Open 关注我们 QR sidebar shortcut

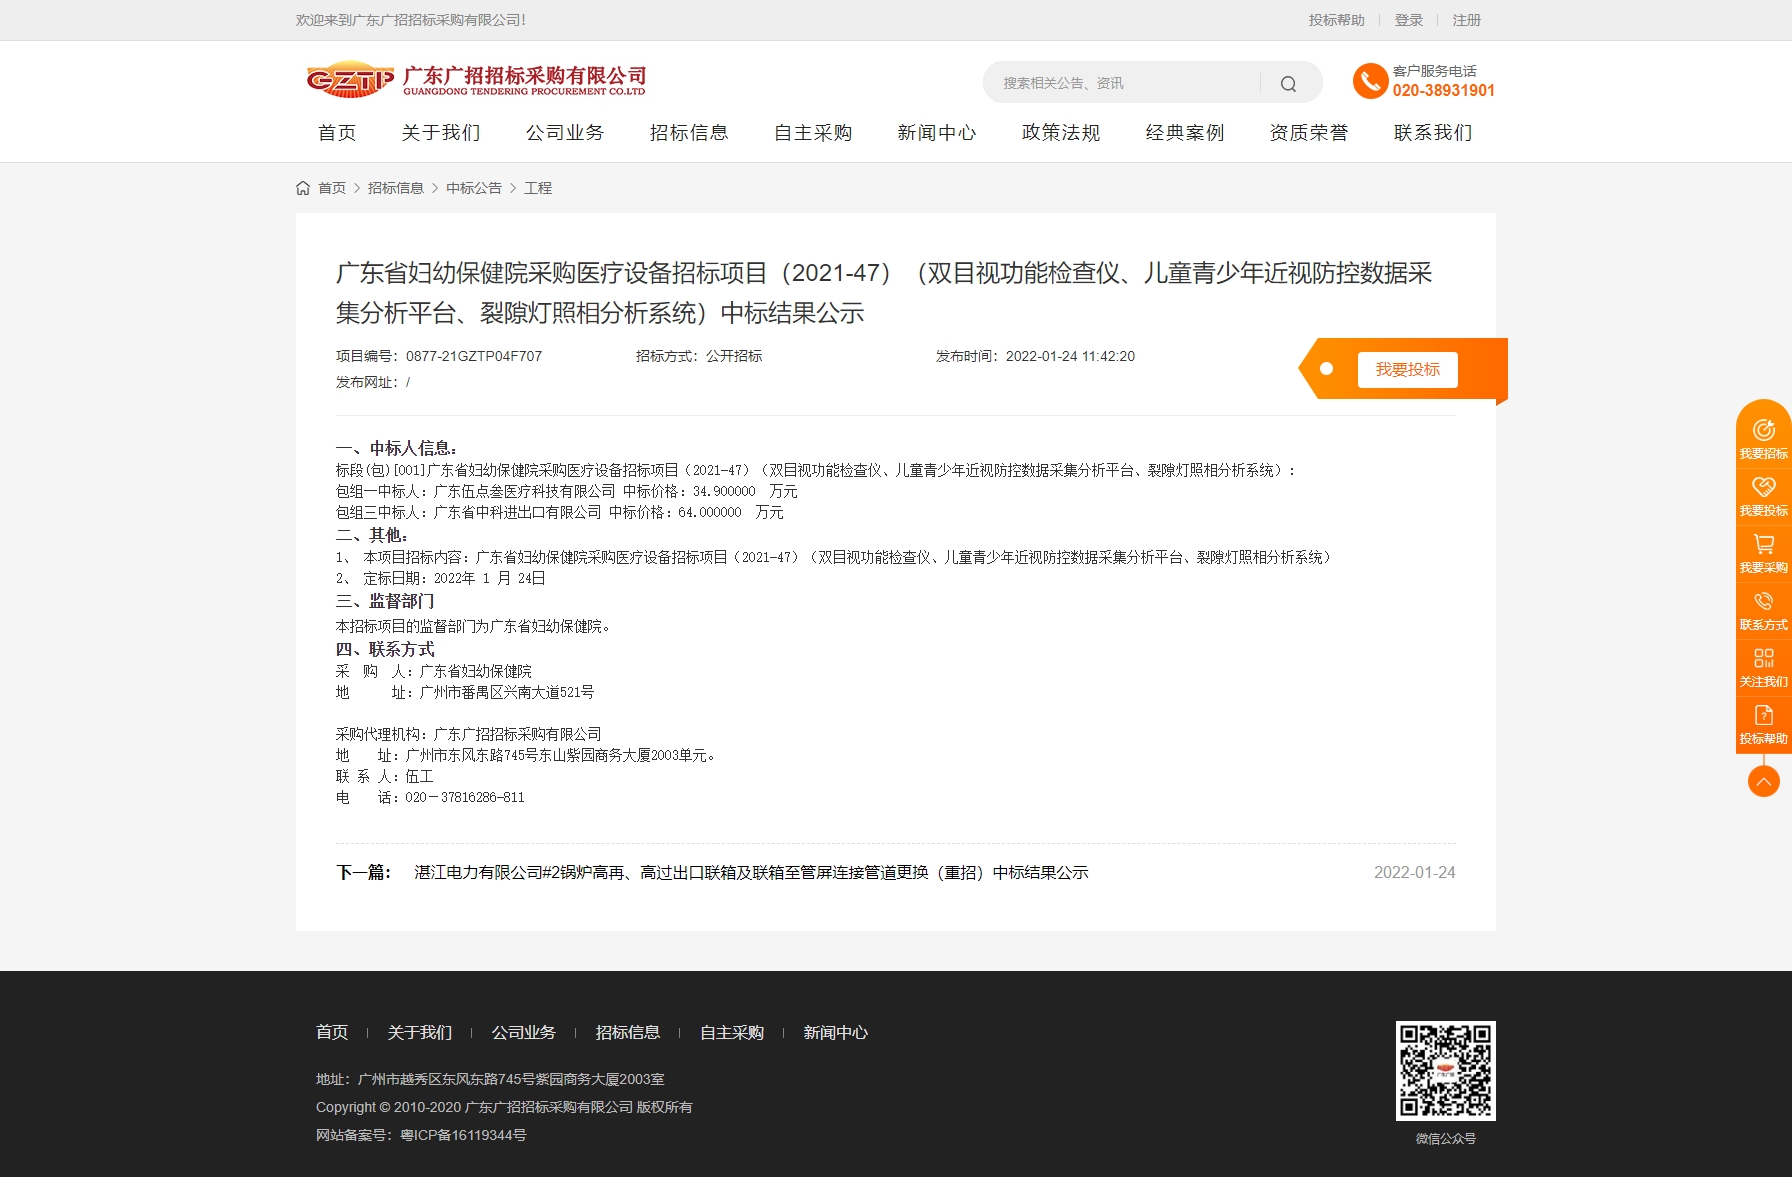point(1763,667)
